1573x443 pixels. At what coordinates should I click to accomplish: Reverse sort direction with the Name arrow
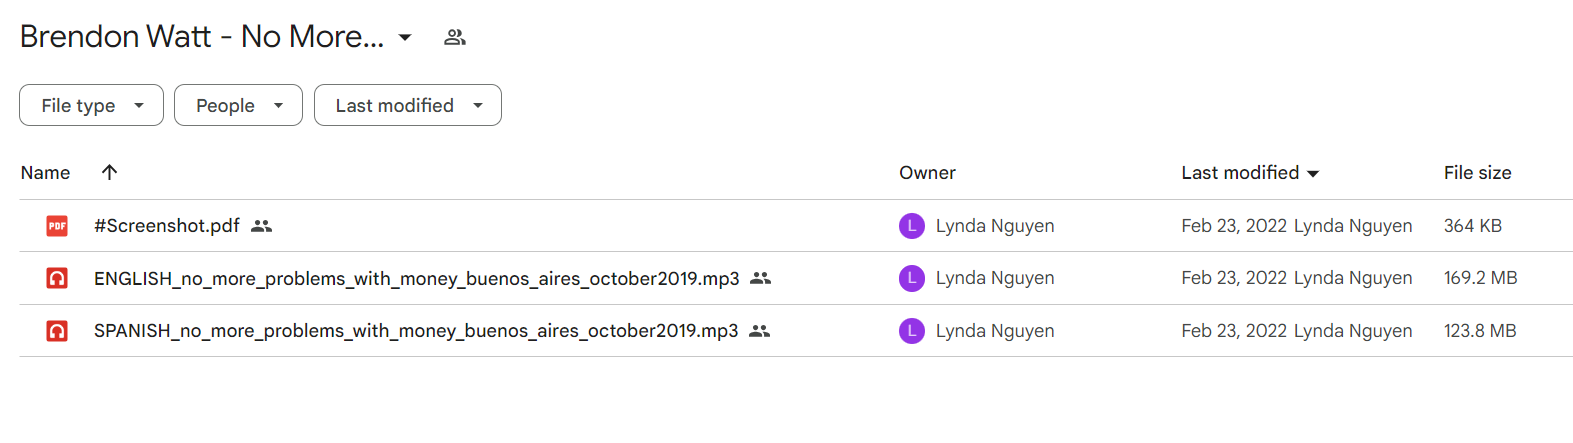point(110,172)
